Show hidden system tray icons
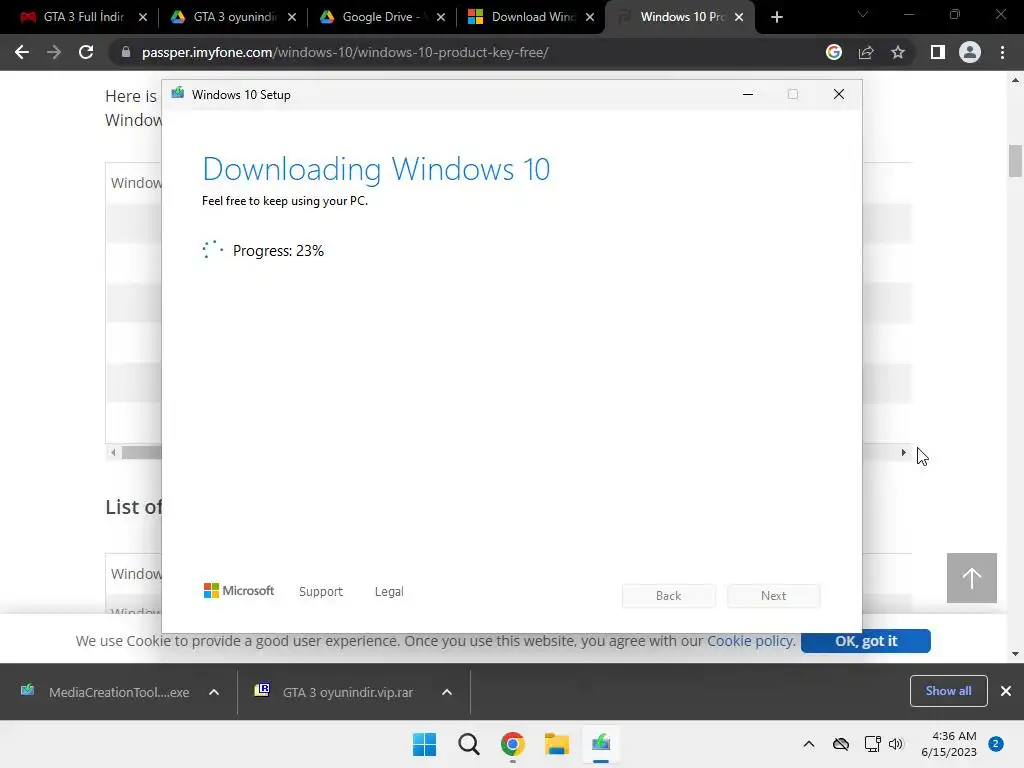This screenshot has width=1024, height=768. click(x=808, y=744)
